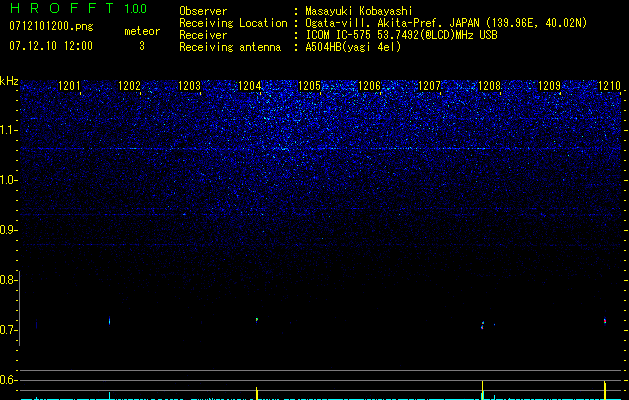The width and height of the screenshot is (629, 400).
Task: Click the 1.1 kHz axis label
Action: tap(7, 130)
